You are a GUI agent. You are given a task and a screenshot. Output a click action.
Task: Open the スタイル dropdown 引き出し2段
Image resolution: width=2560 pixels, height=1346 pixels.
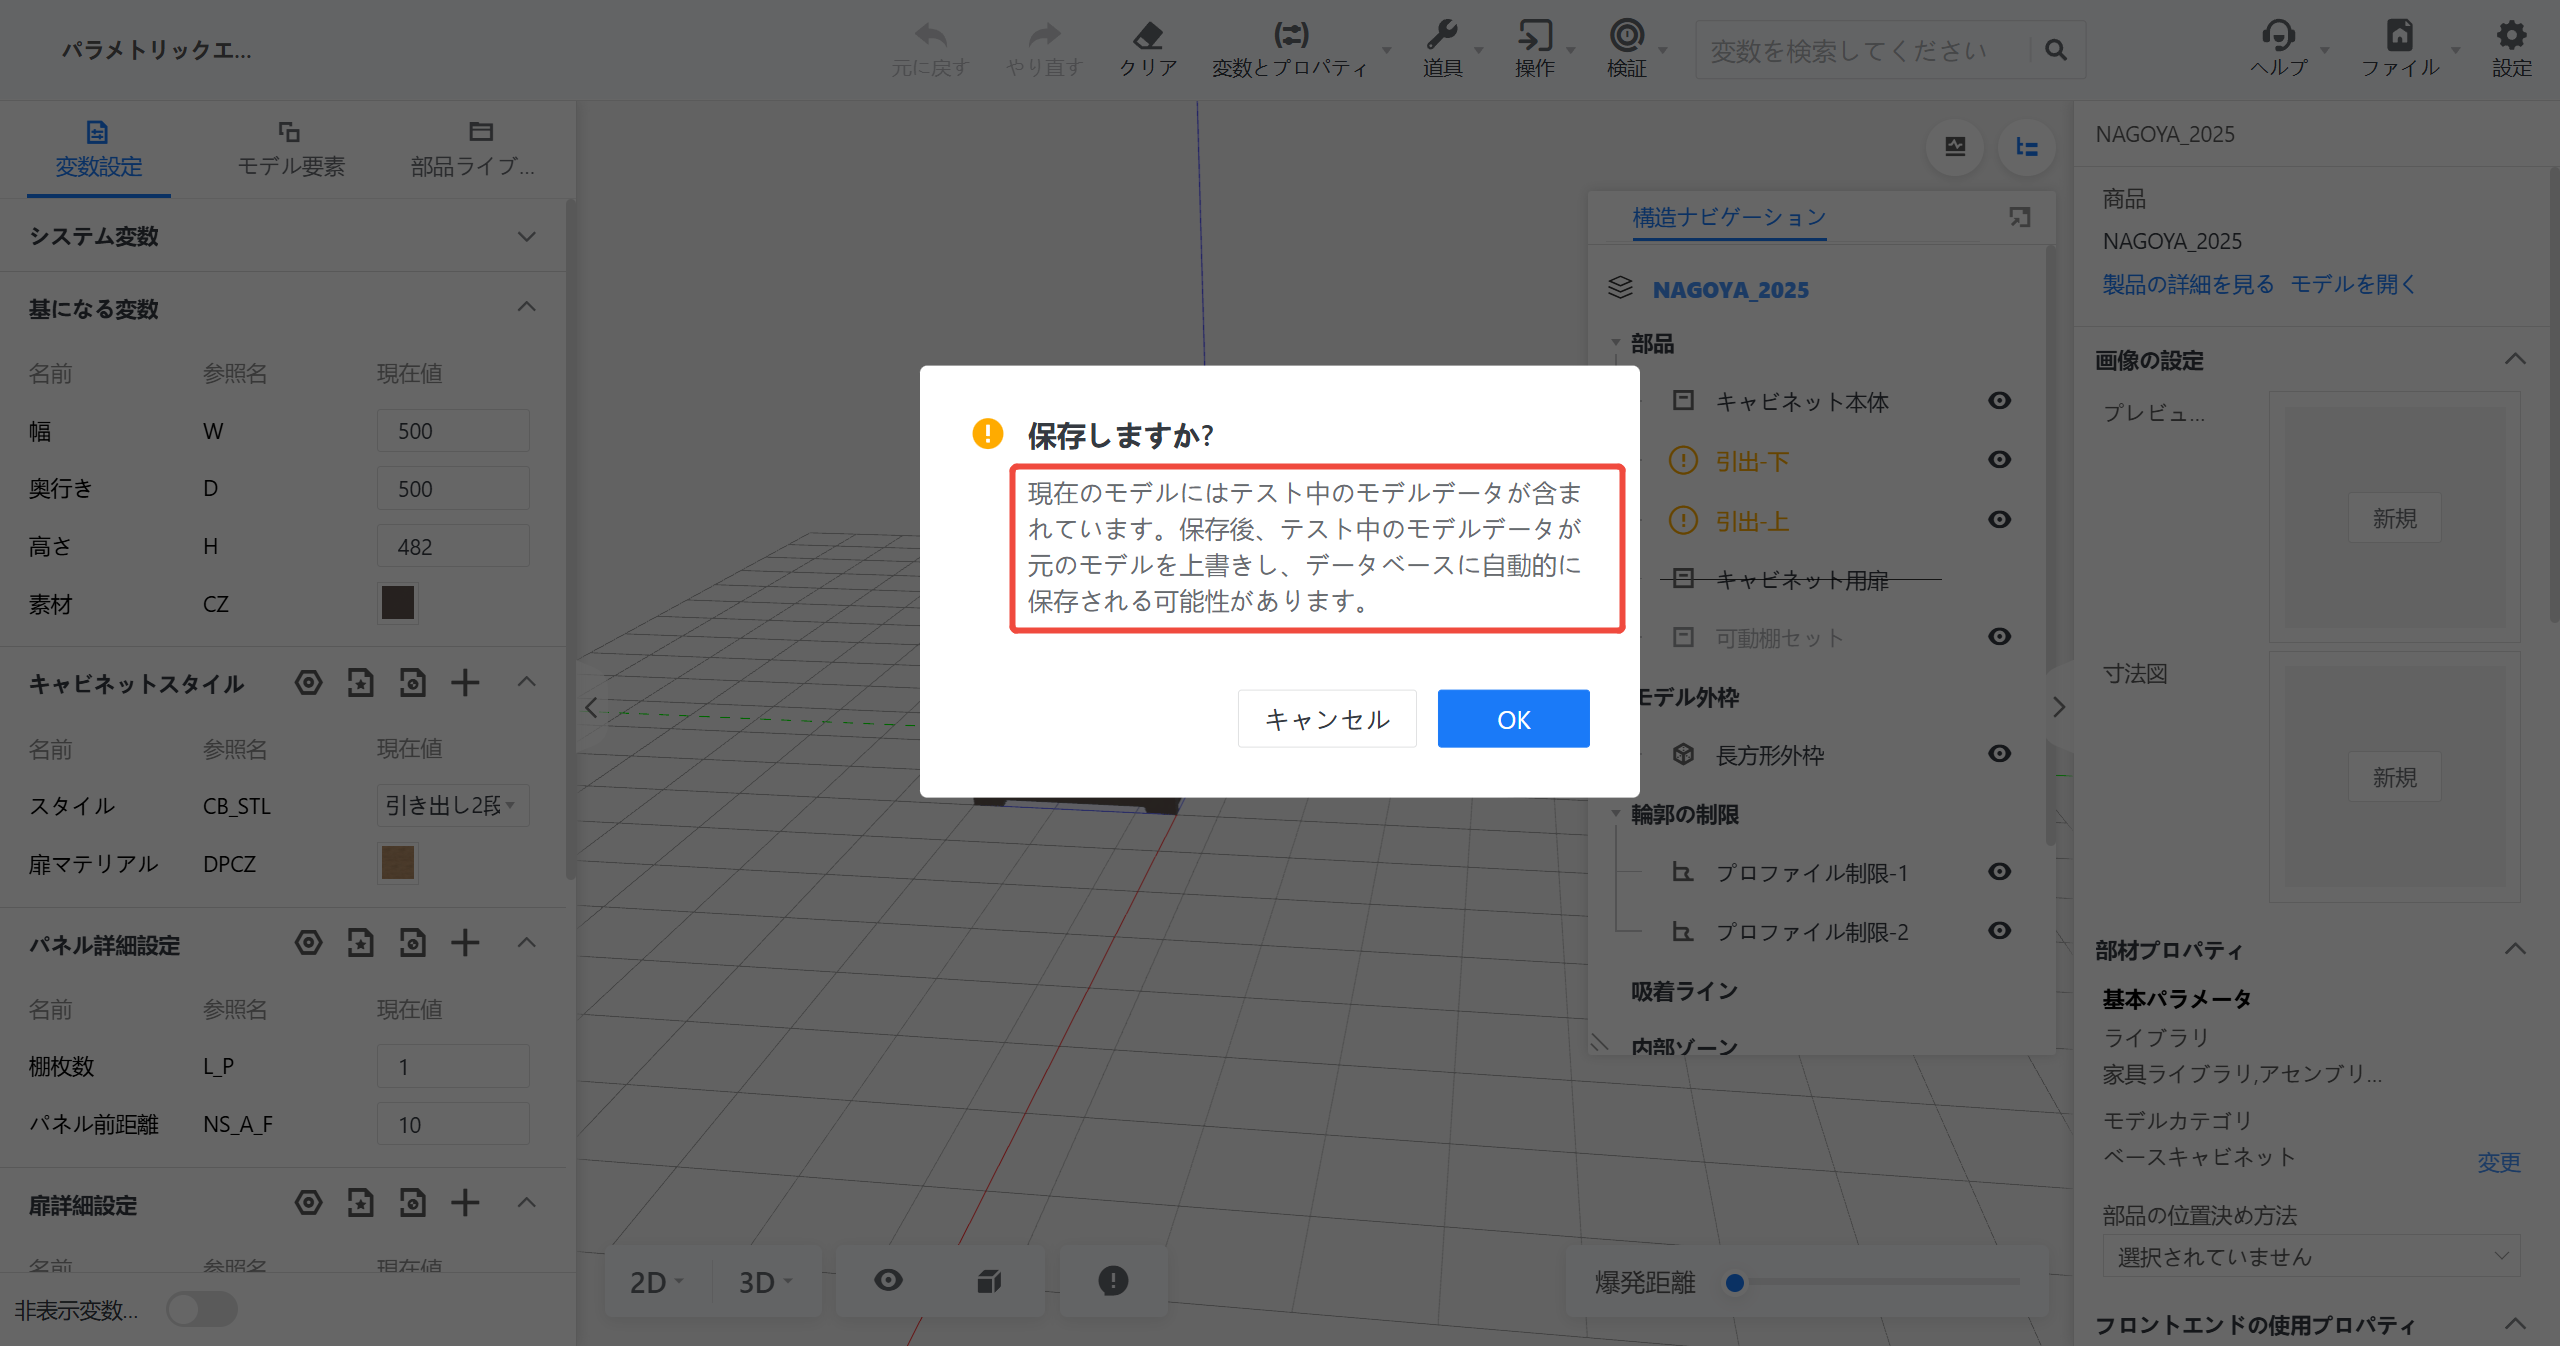[452, 806]
